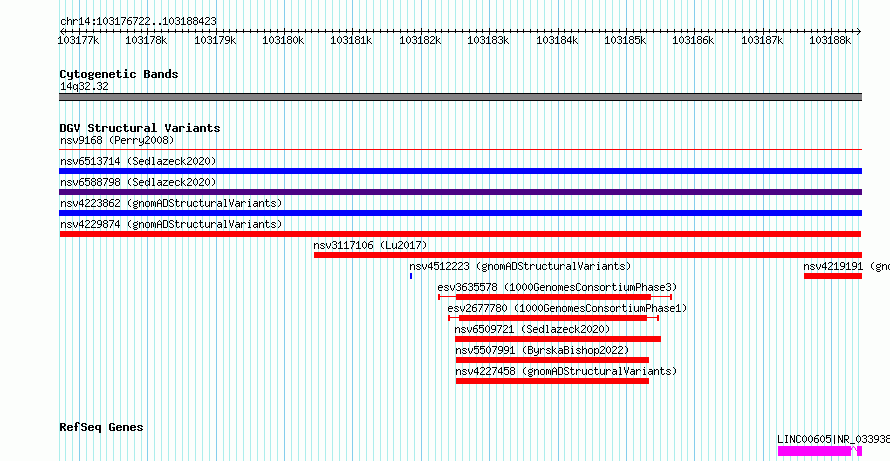890x461 pixels.
Task: Select the red nsv4219191 variant bar
Action: click(833, 276)
